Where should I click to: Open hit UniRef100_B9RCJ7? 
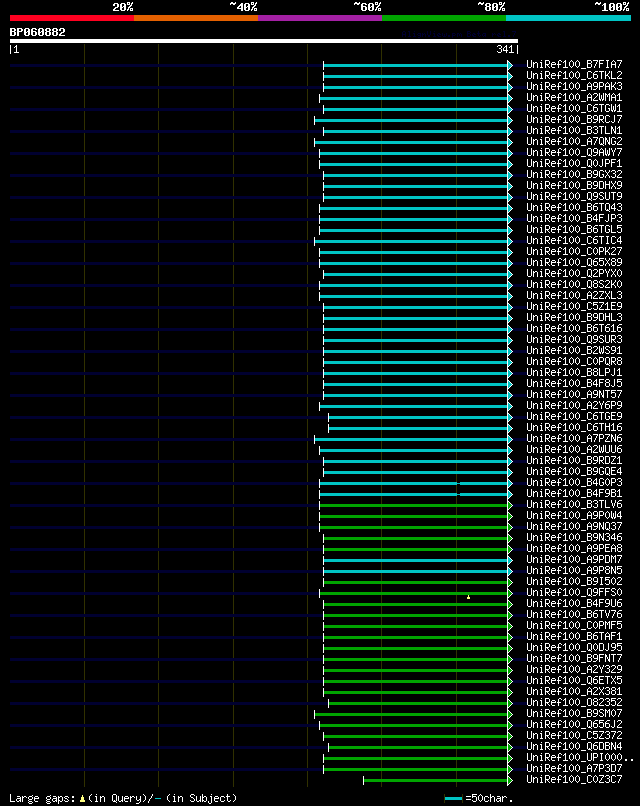pos(574,119)
